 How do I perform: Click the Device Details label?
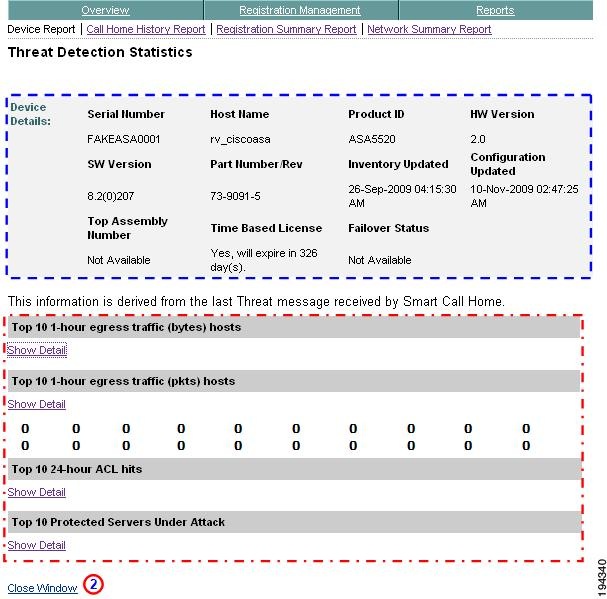point(30,114)
